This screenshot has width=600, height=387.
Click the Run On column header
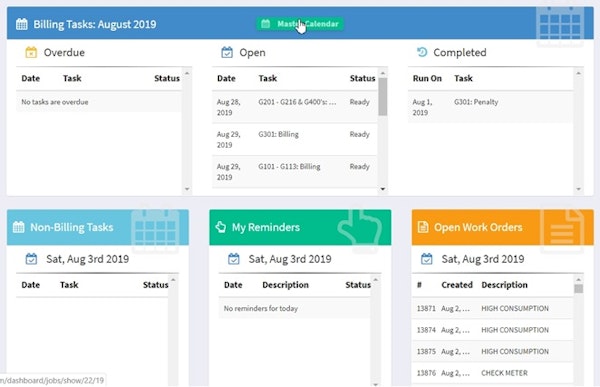(427, 78)
